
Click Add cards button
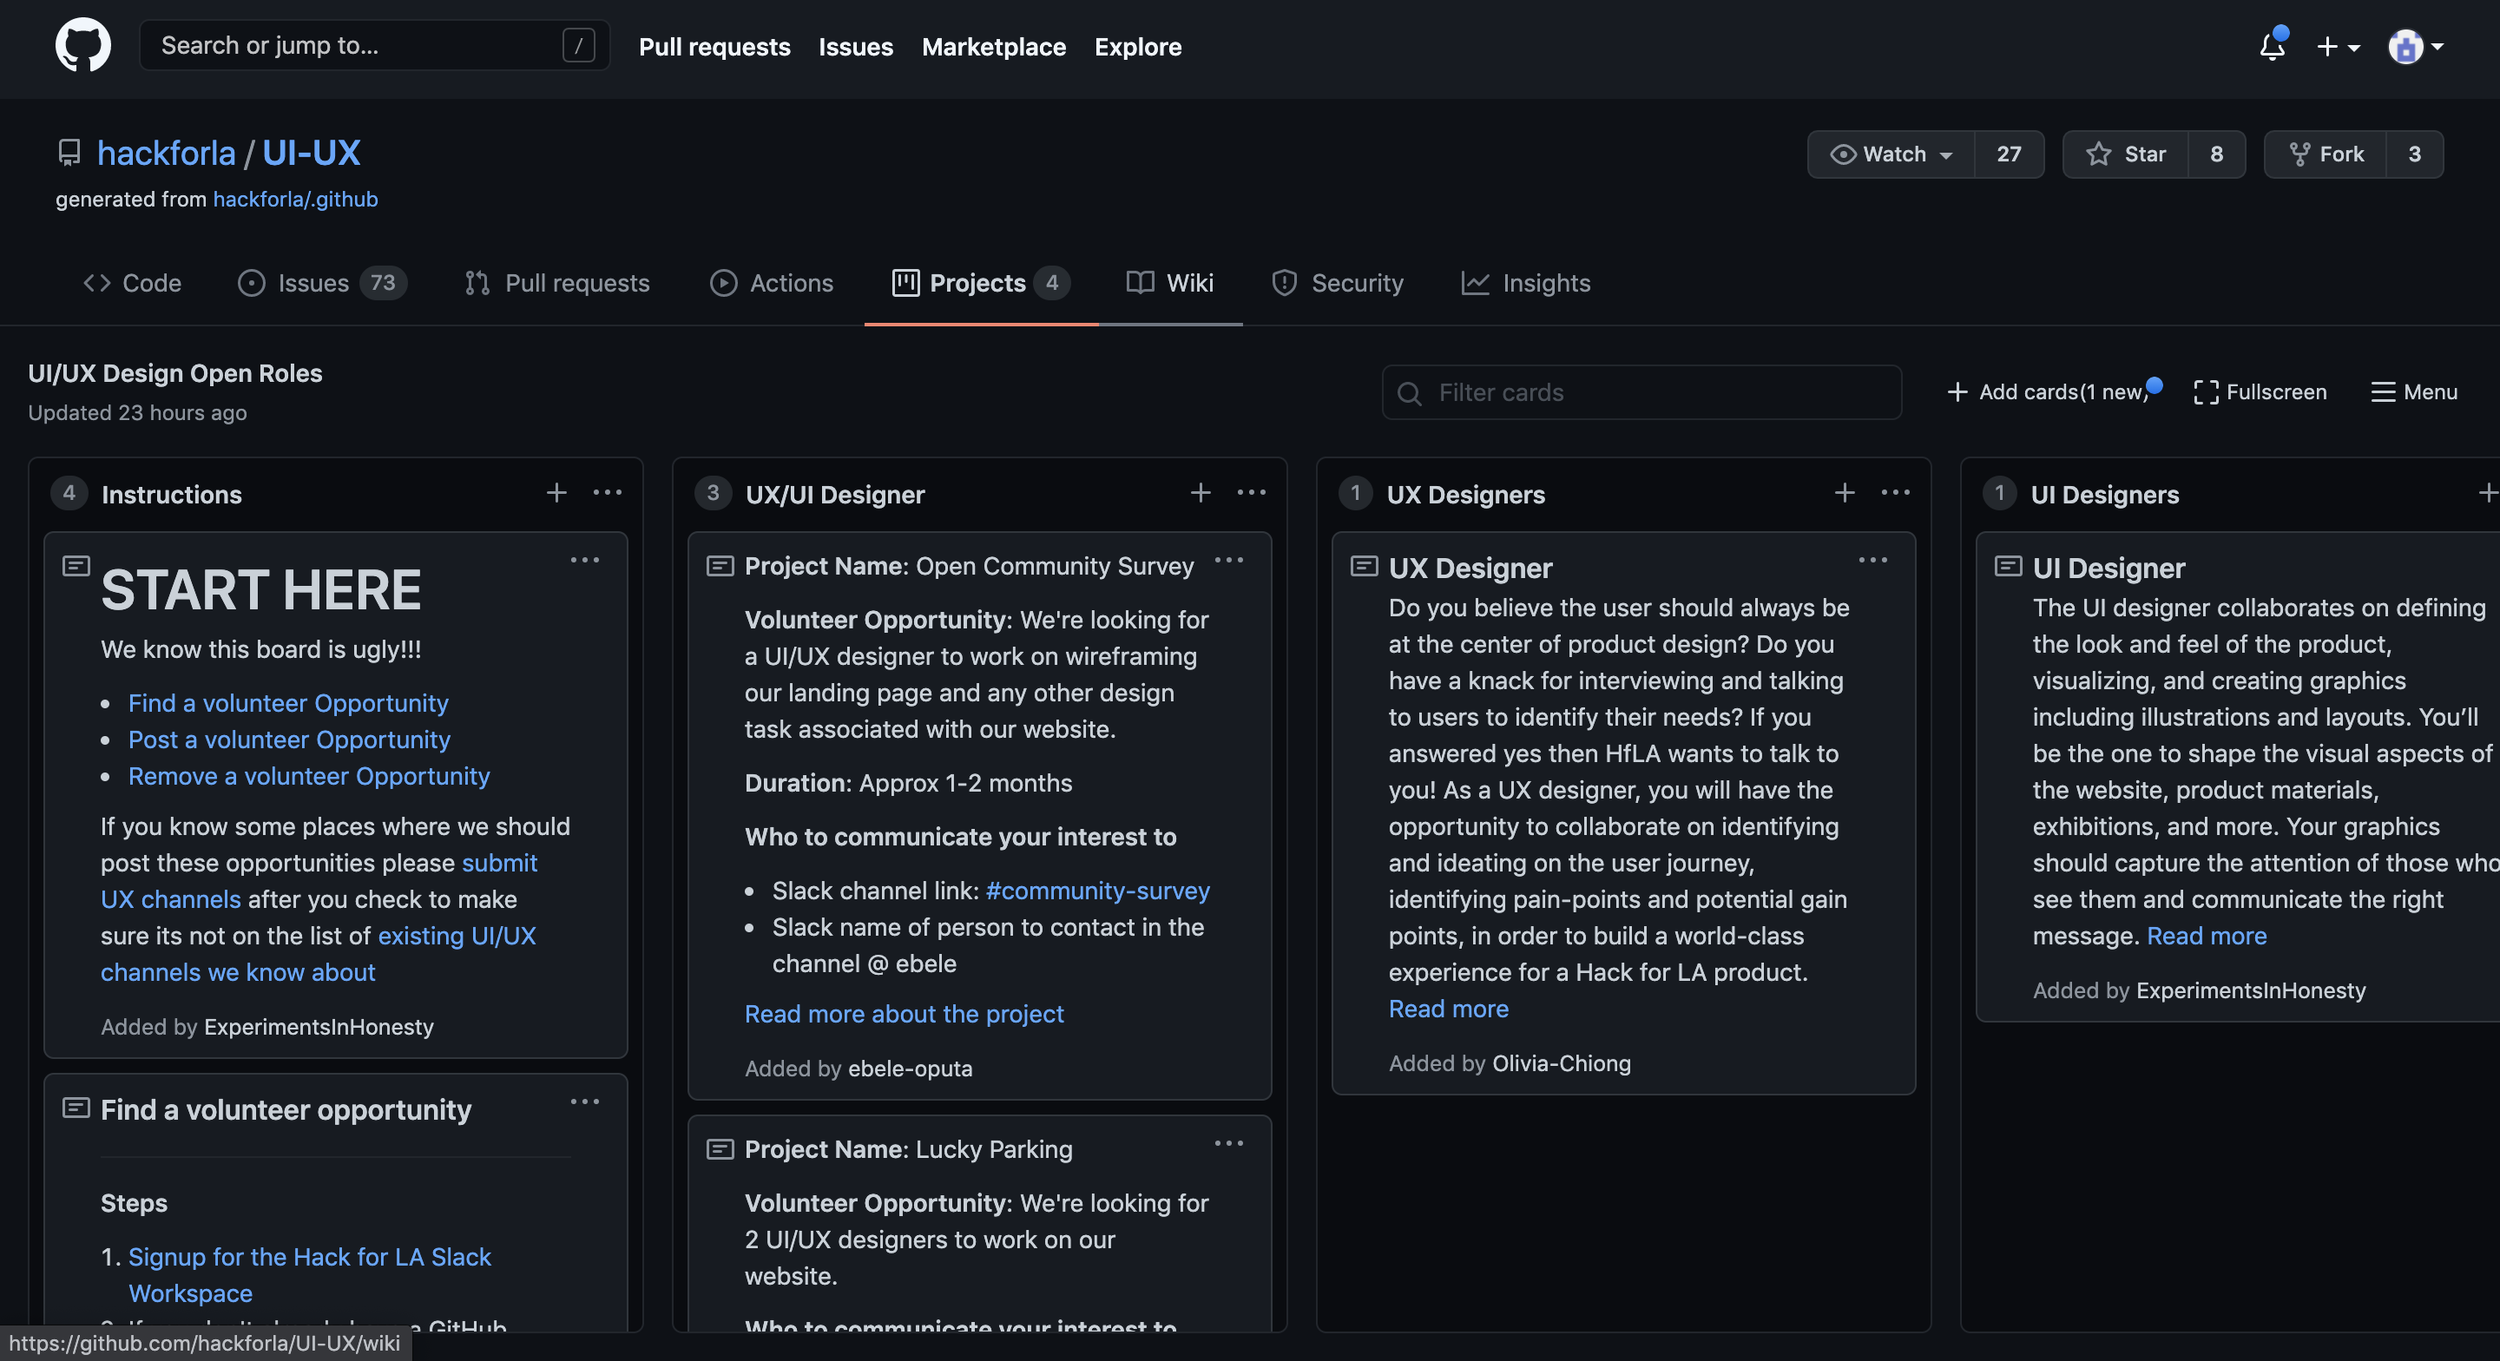click(2054, 392)
